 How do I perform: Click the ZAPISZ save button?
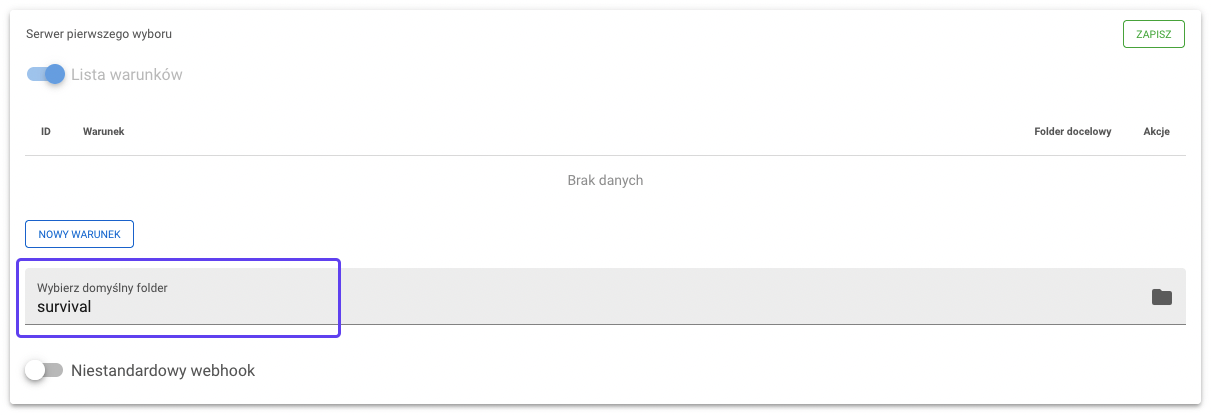[x=1153, y=34]
